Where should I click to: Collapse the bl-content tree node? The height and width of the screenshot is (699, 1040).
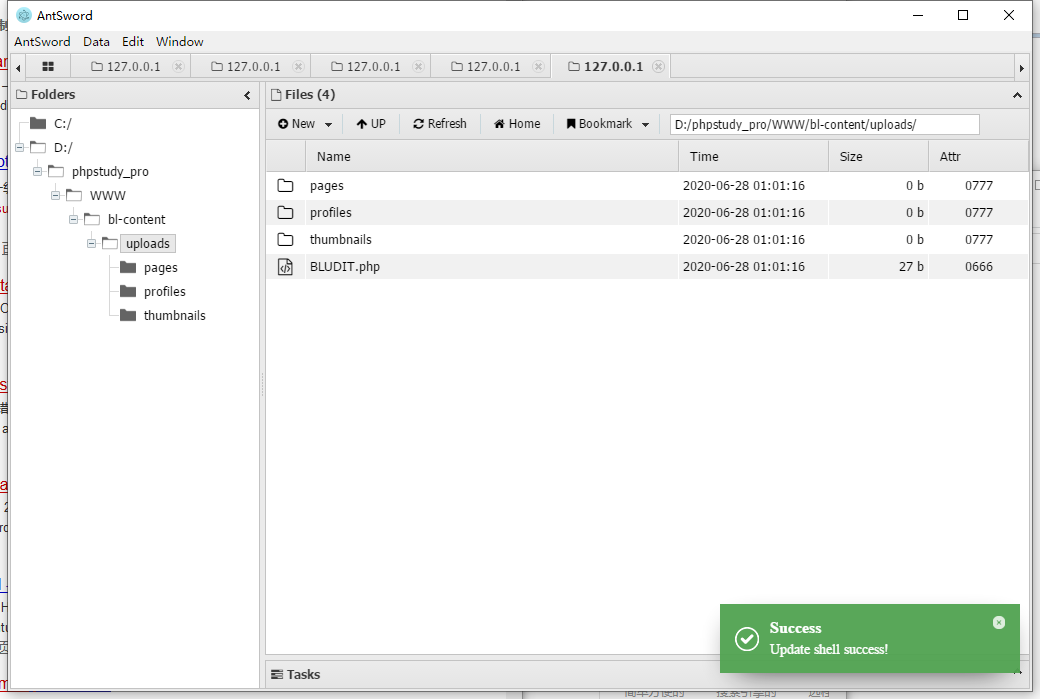coord(73,219)
